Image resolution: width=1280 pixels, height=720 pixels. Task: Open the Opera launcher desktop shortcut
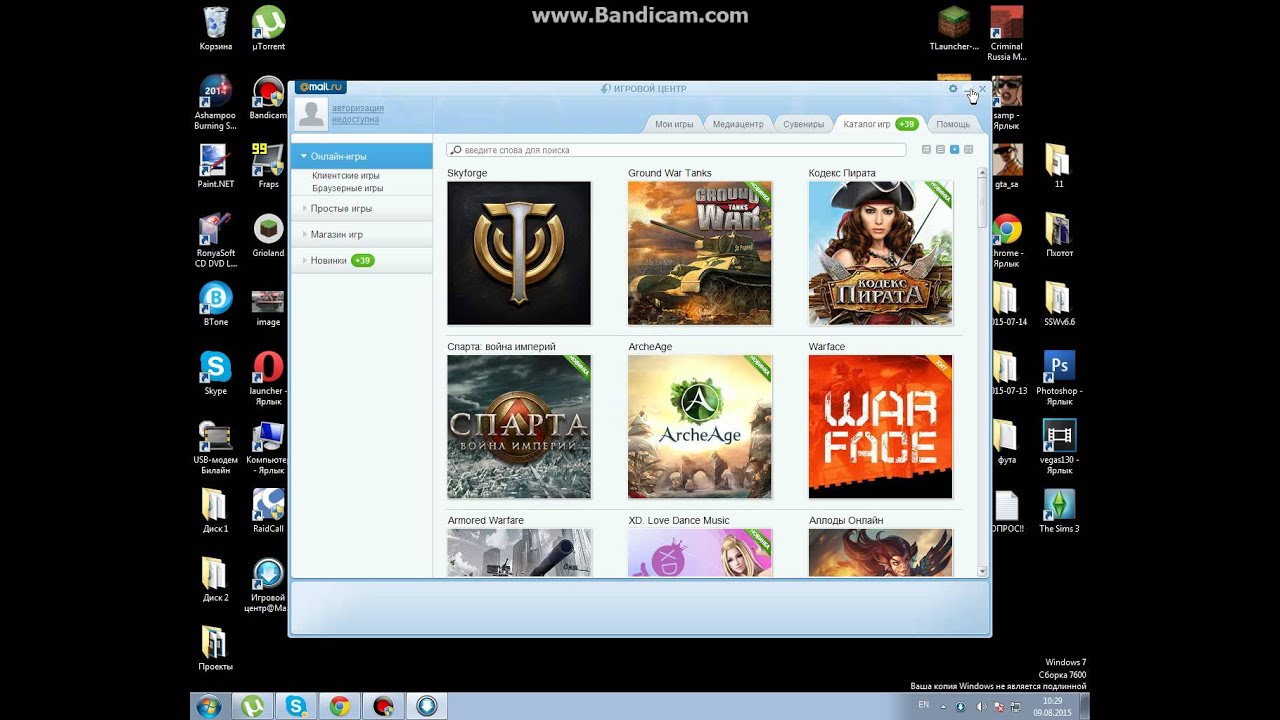268,378
